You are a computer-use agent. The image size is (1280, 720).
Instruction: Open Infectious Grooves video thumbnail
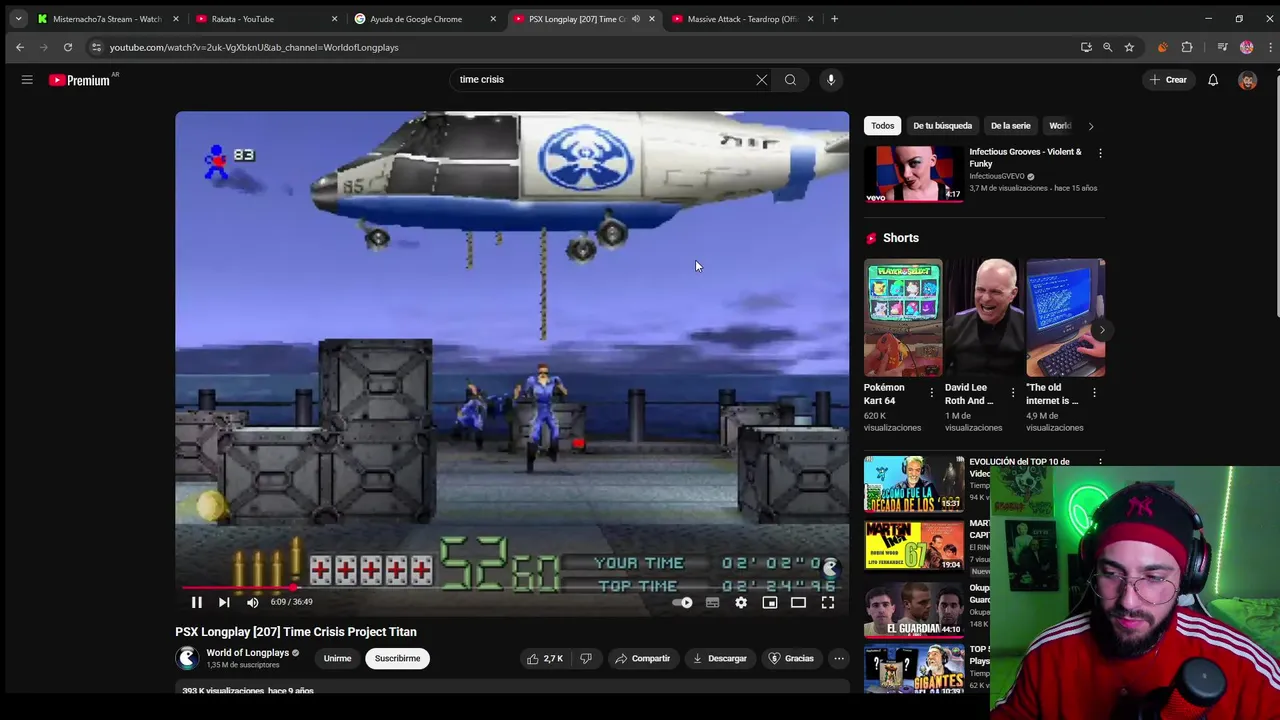coord(913,174)
